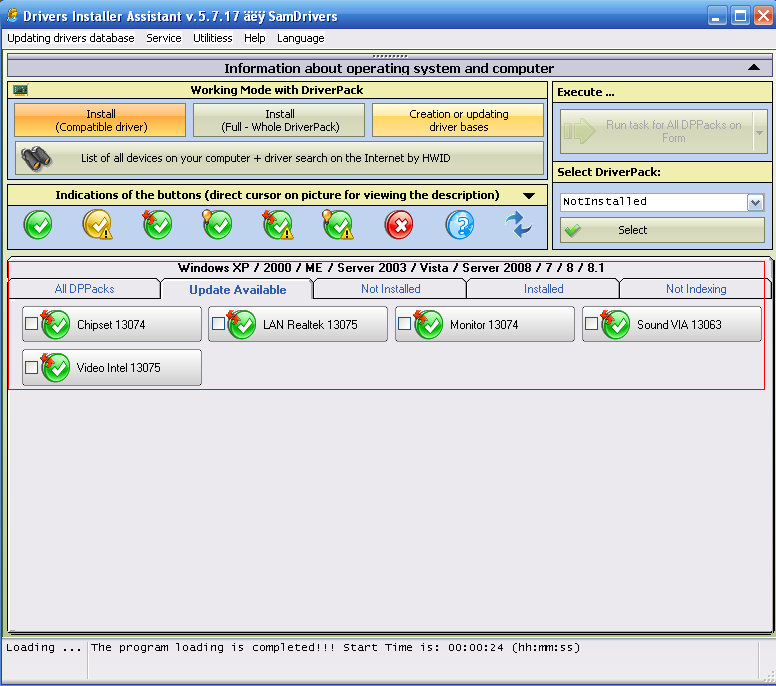Check the Monitor 13074 checkbox
This screenshot has width=776, height=686.
tap(404, 324)
